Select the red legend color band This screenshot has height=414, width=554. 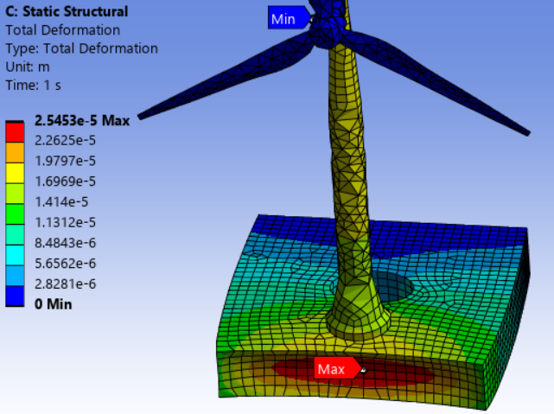click(x=15, y=132)
